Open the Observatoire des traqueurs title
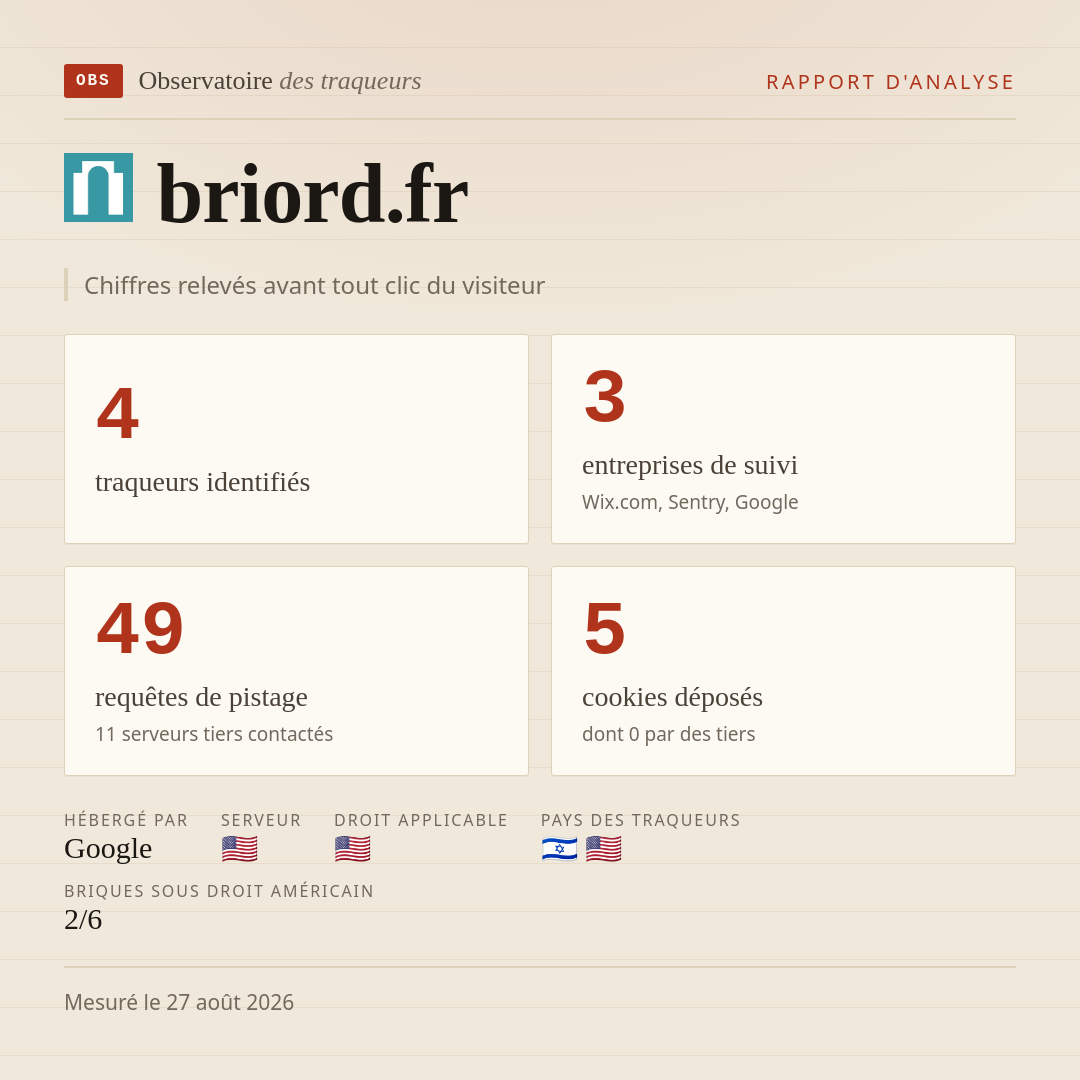Viewport: 1080px width, 1080px height. click(x=280, y=81)
